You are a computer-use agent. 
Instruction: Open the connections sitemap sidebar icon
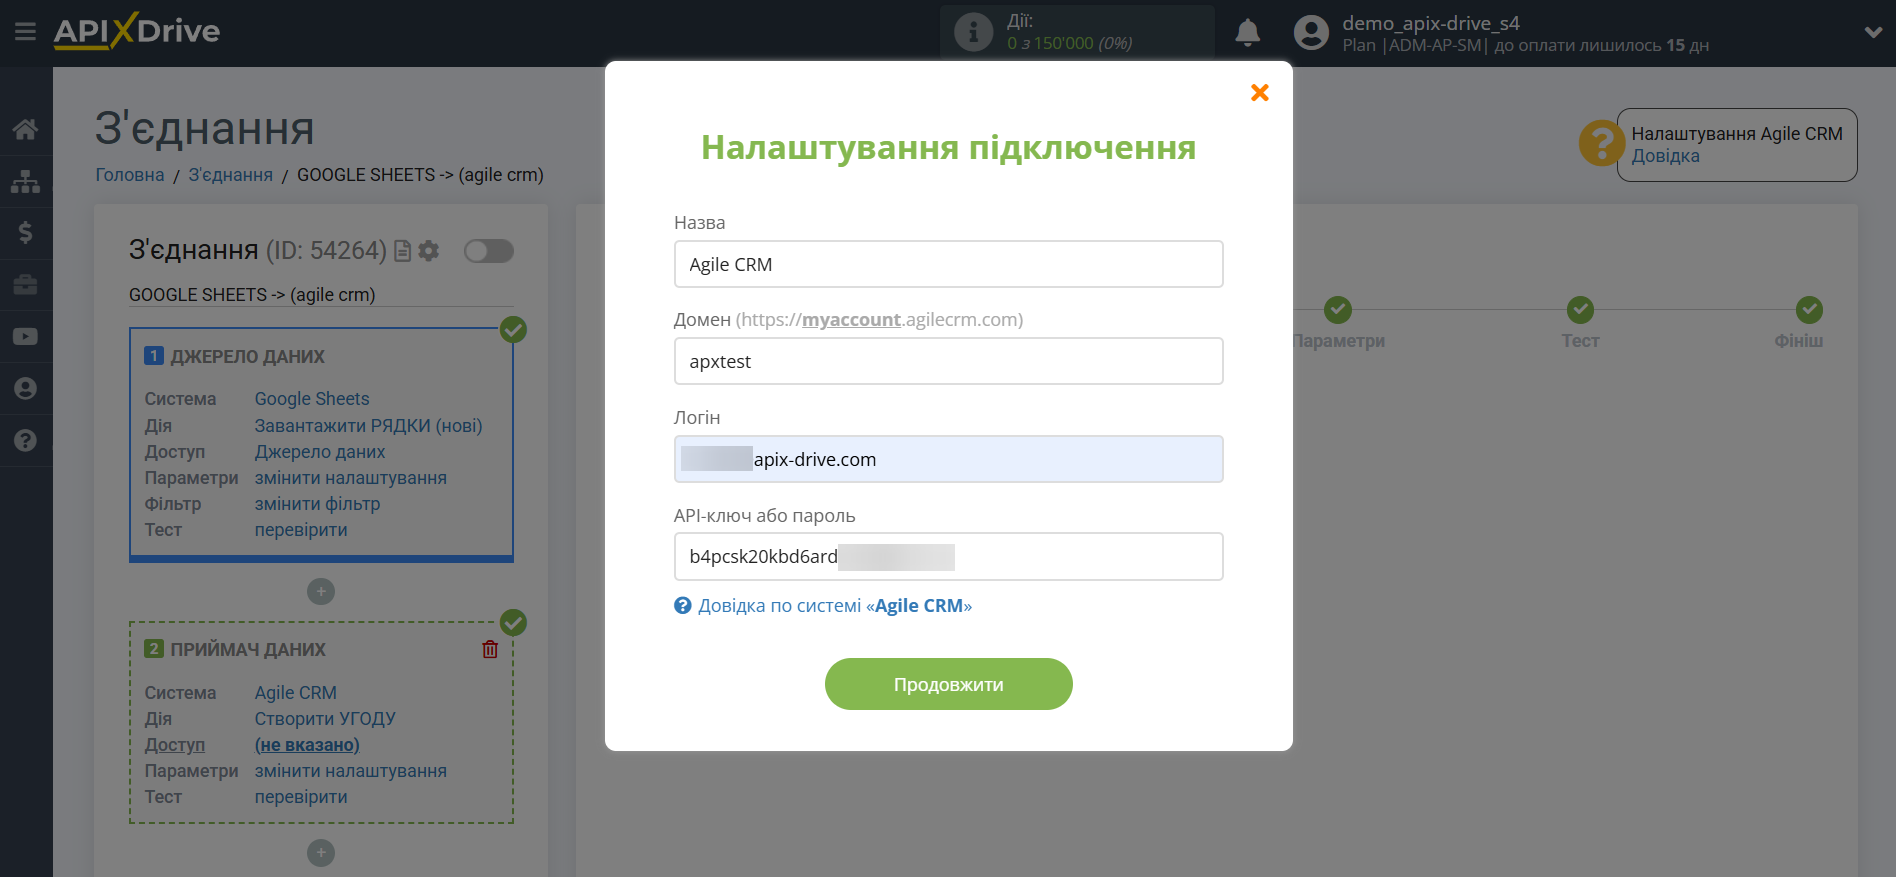click(x=26, y=181)
